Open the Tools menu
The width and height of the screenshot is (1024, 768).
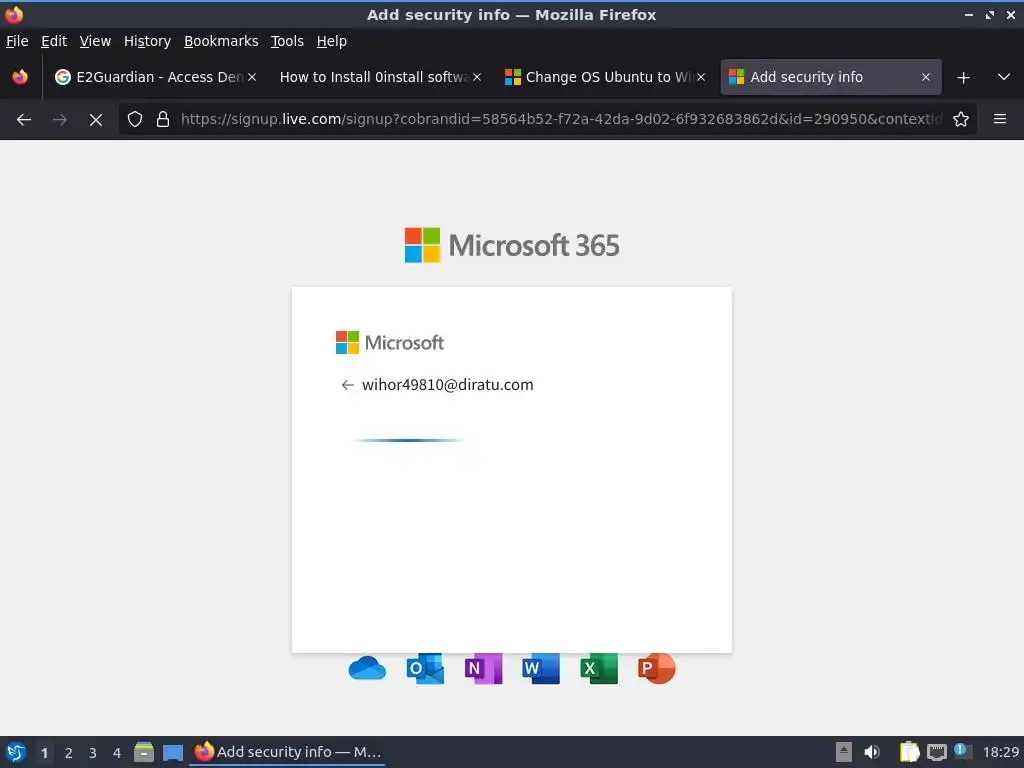coord(287,41)
